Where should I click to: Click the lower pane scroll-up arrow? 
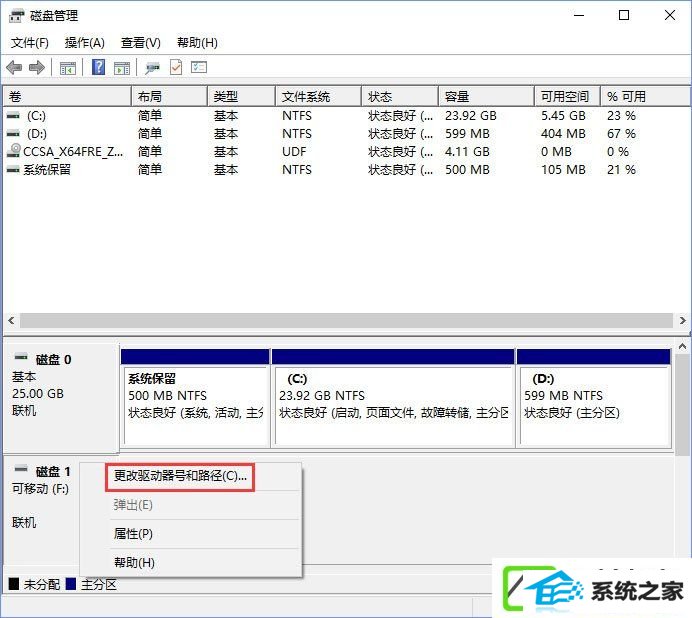(682, 347)
